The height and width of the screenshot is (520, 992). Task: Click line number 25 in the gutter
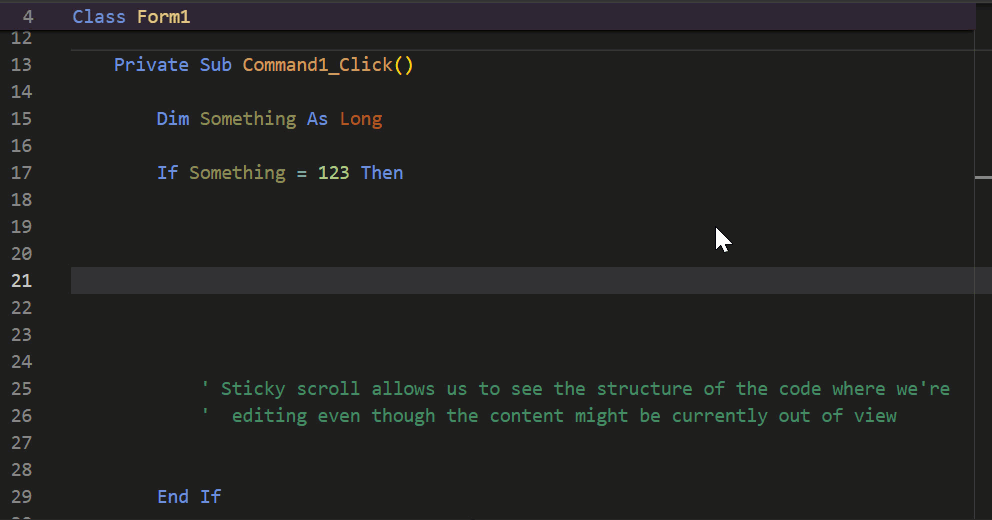click(21, 388)
